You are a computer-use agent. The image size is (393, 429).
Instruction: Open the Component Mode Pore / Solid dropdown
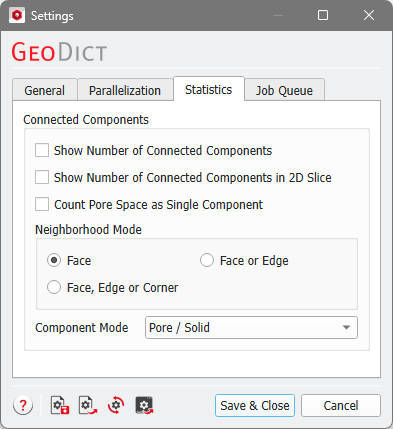(251, 328)
